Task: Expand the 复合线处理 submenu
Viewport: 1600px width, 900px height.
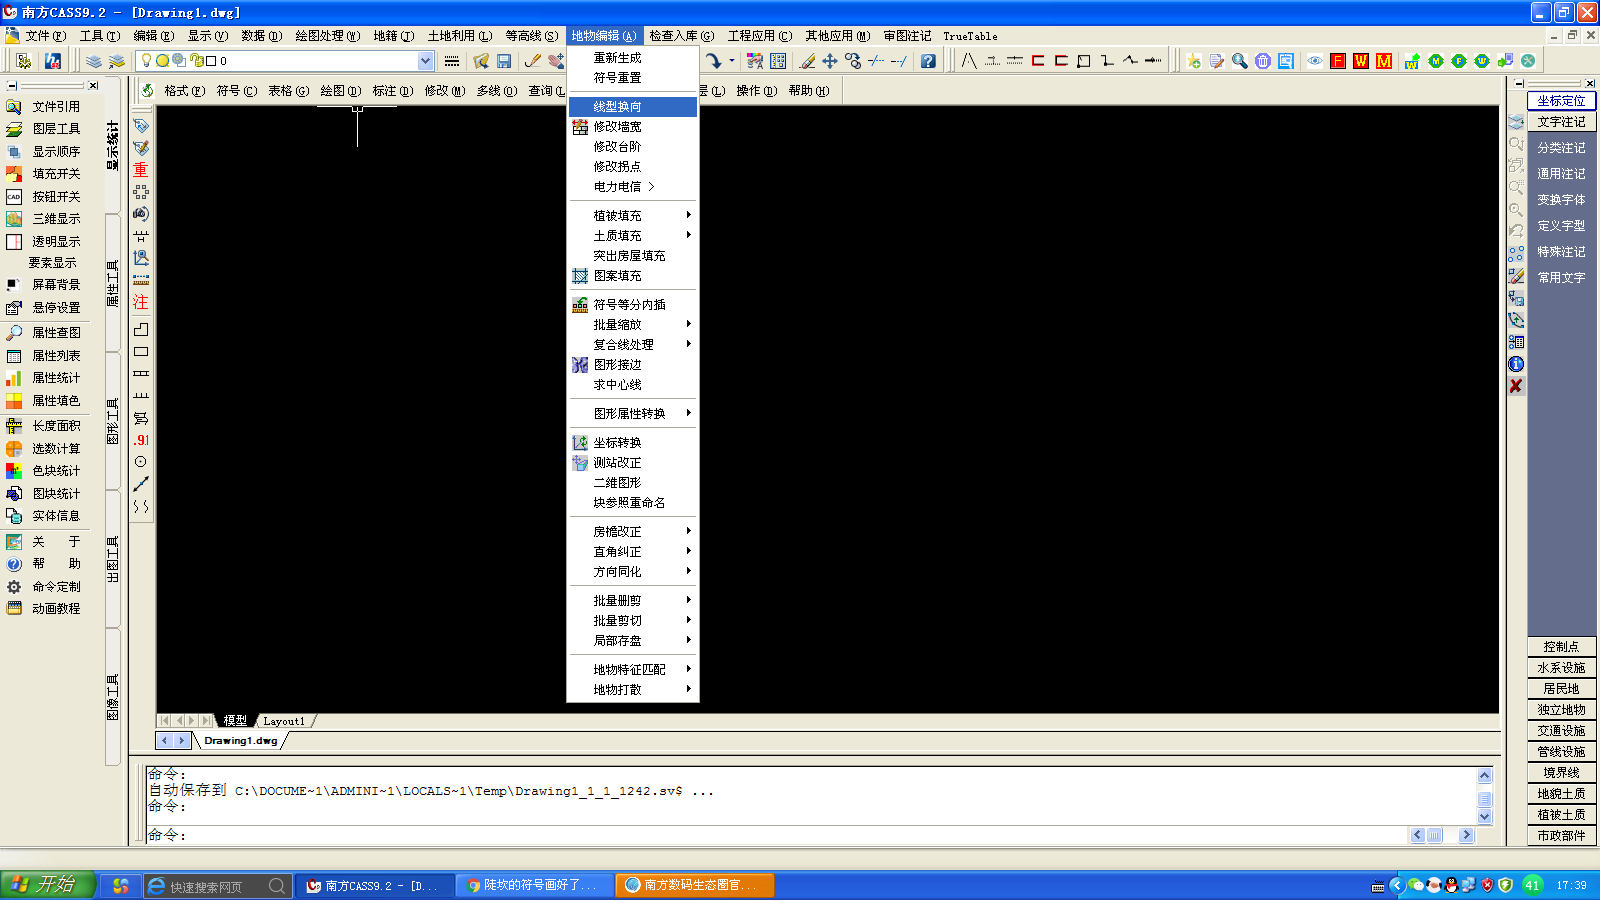Action: pyautogui.click(x=632, y=344)
